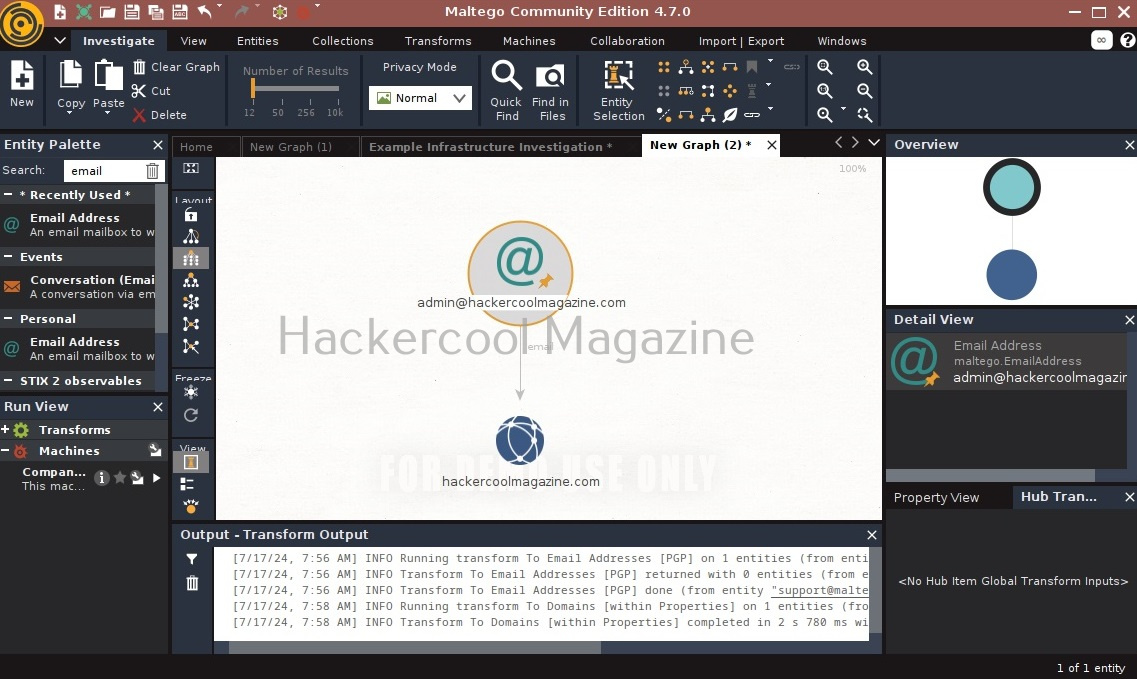Click the Detail View horizontal scrollbar
The width and height of the screenshot is (1137, 679).
click(x=991, y=475)
